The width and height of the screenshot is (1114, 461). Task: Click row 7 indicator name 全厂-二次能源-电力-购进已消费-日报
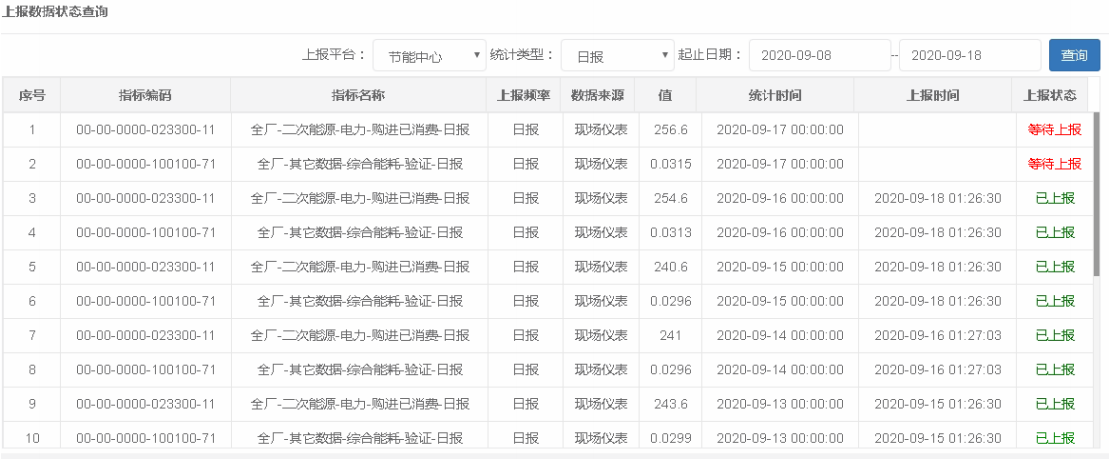tap(360, 335)
